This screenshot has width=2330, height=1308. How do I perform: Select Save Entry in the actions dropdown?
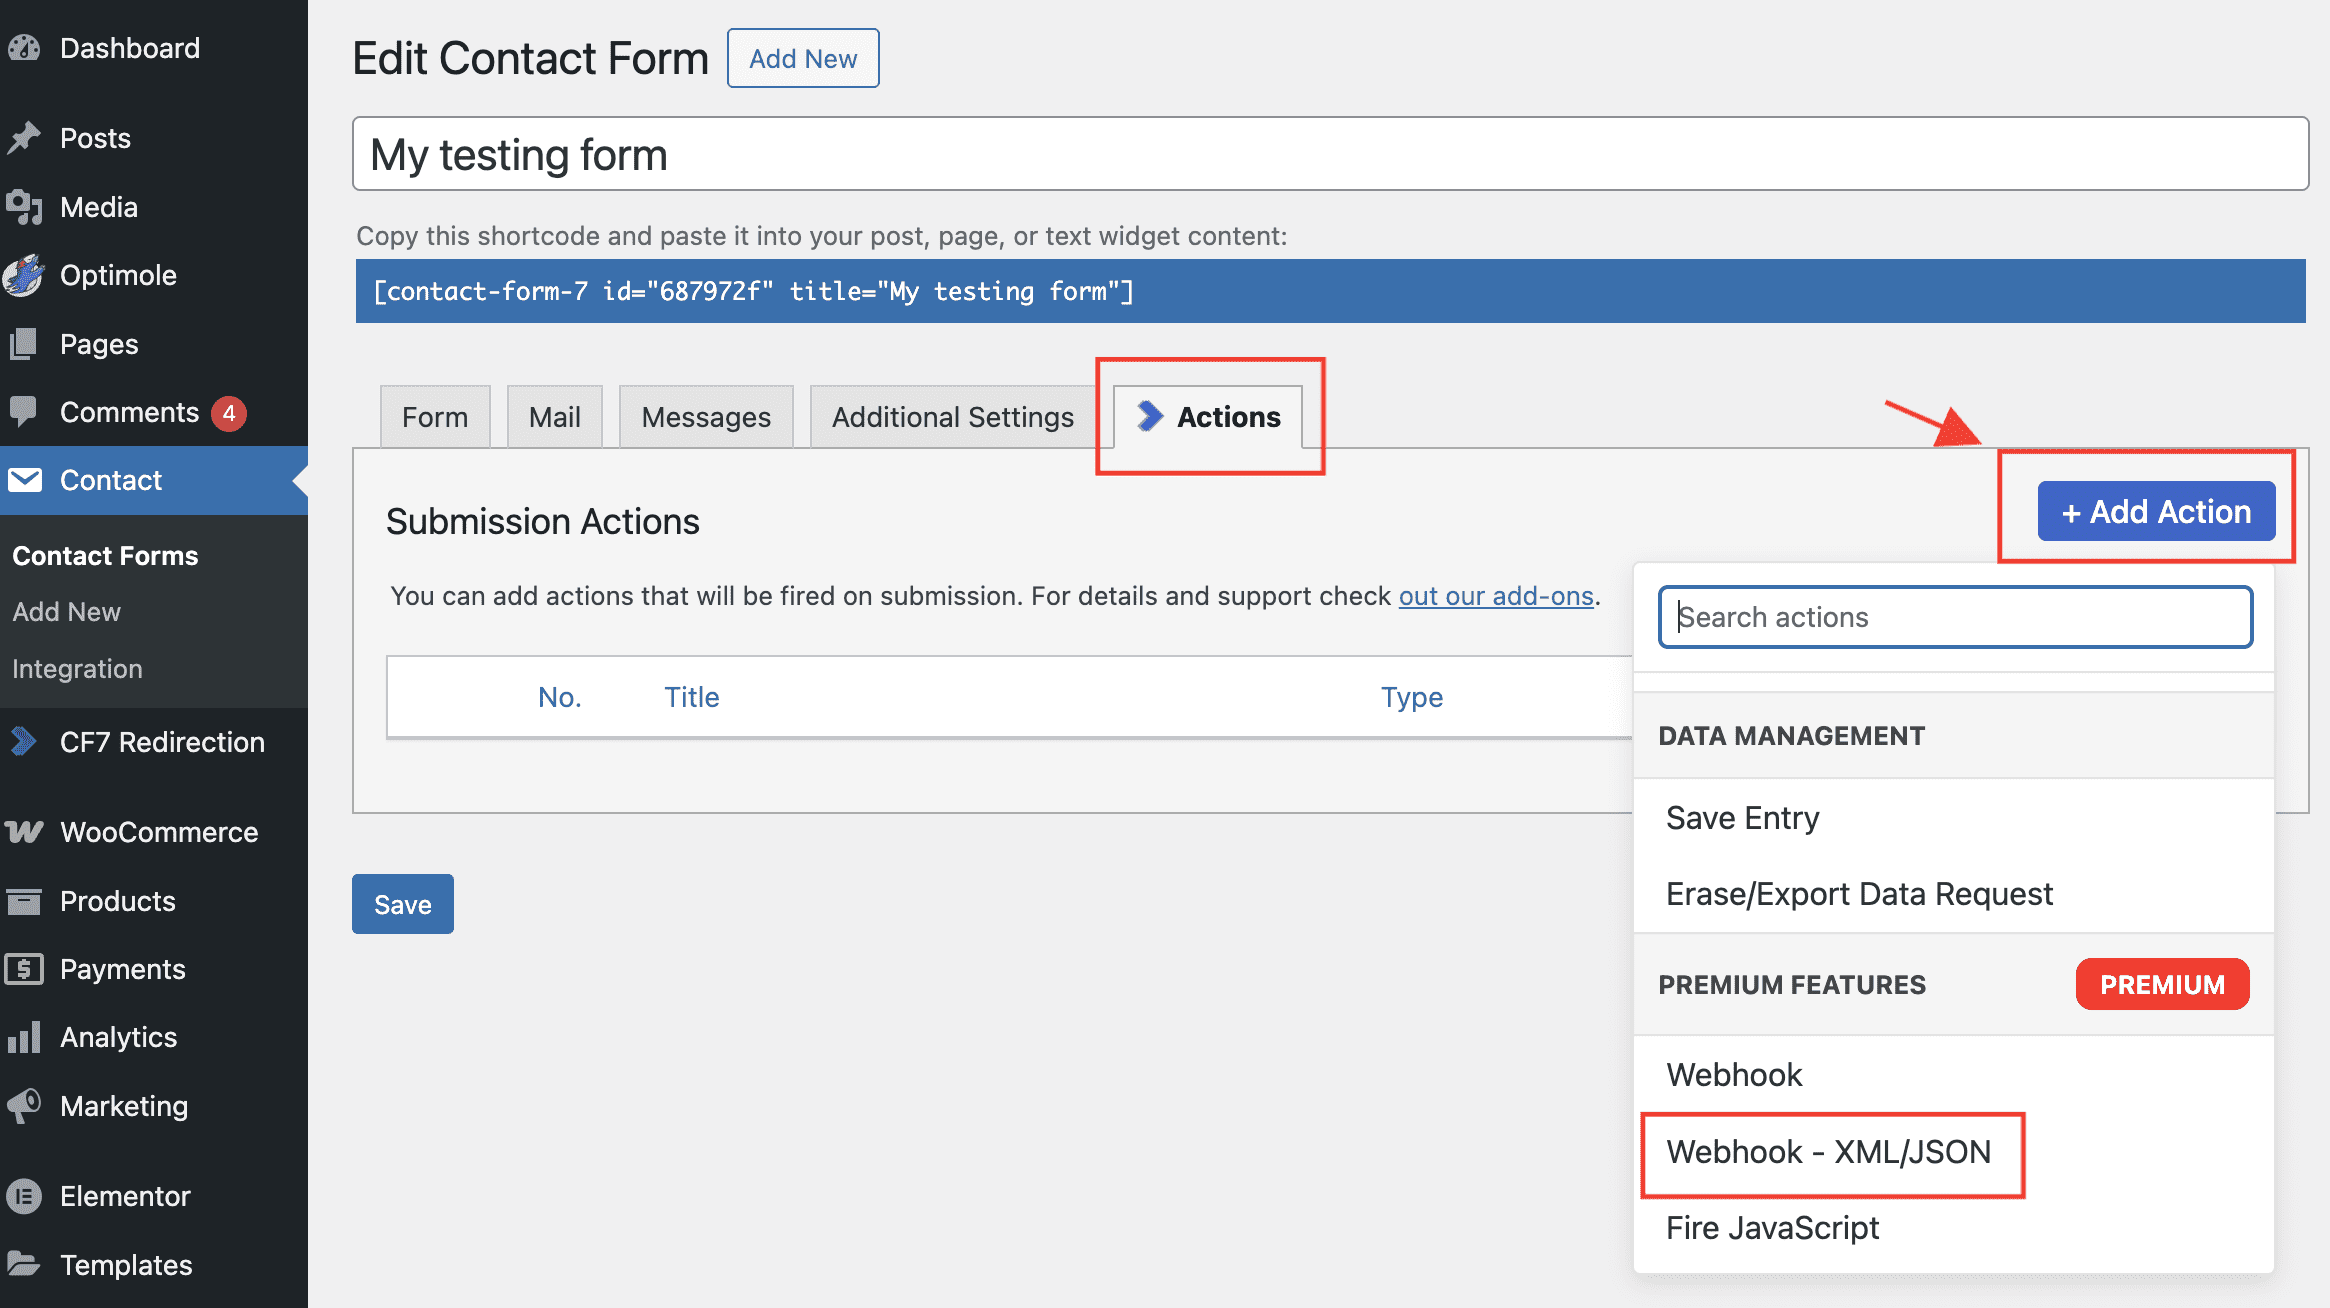click(x=1742, y=818)
